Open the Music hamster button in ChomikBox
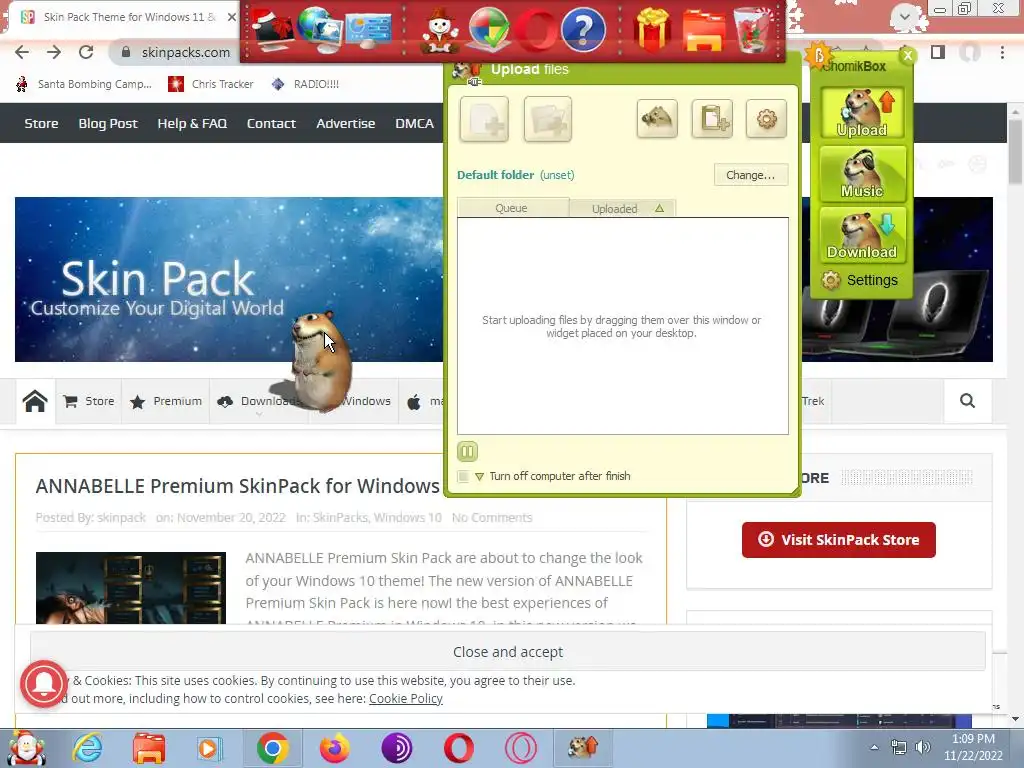Image resolution: width=1024 pixels, height=768 pixels. tap(862, 174)
